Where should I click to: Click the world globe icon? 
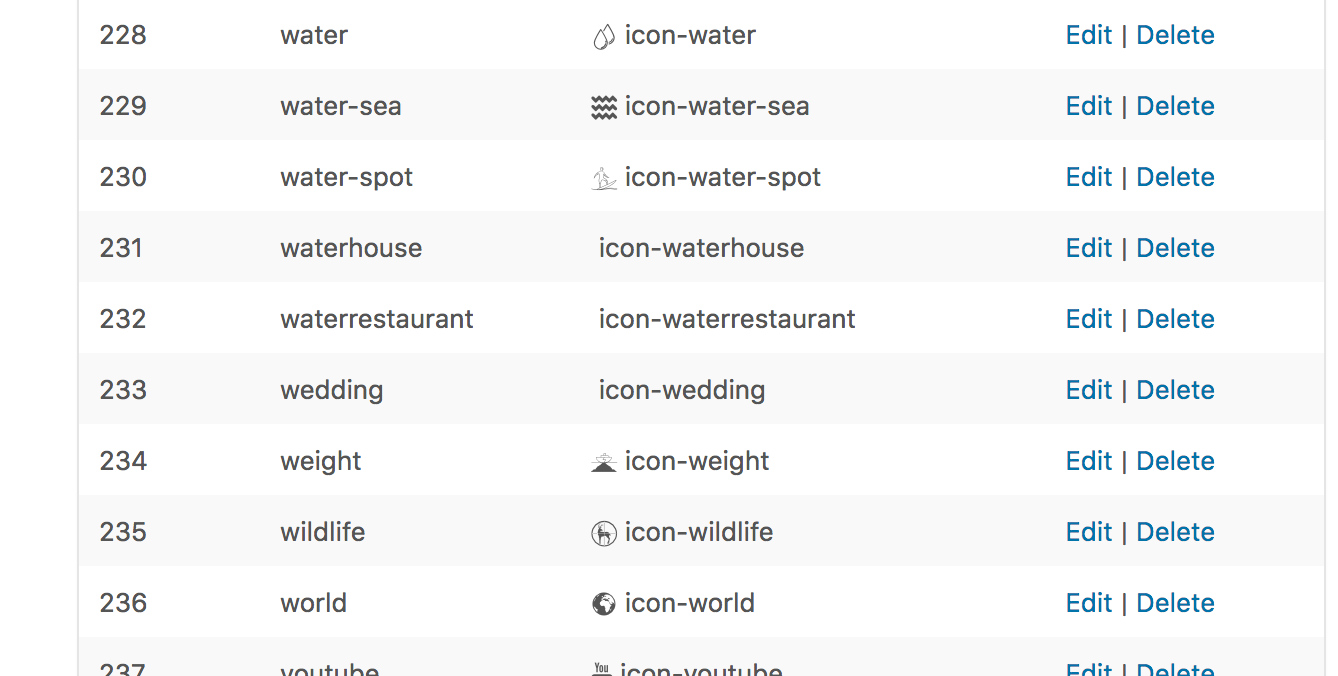click(603, 604)
